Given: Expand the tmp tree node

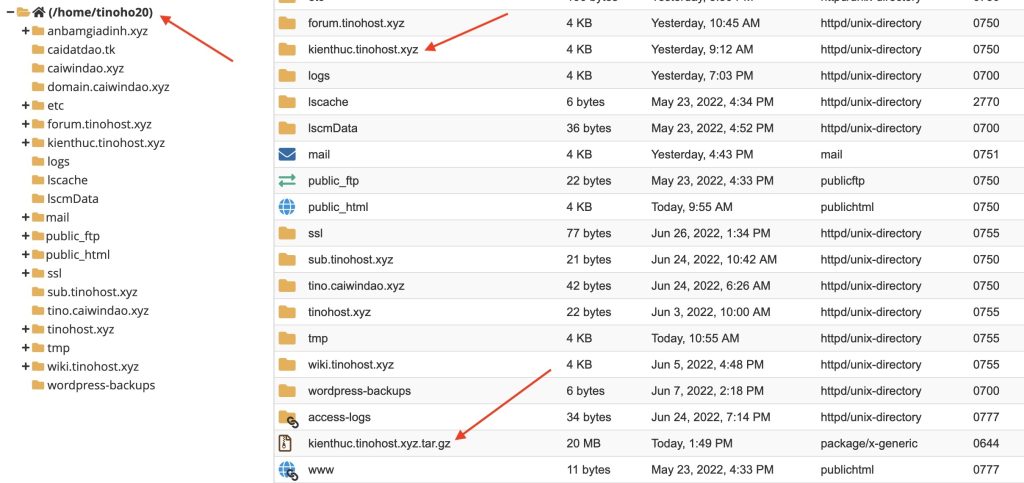Looking at the screenshot, I should point(25,348).
